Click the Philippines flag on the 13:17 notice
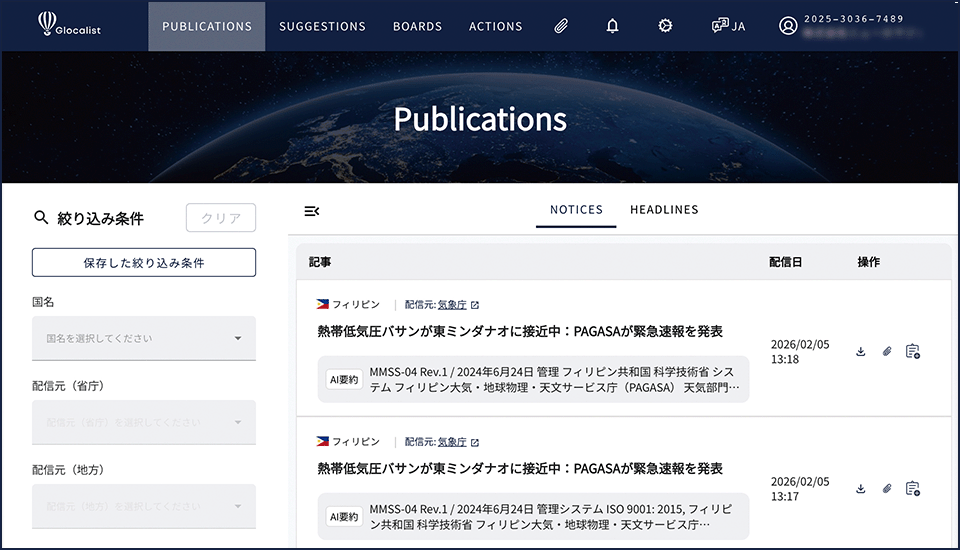Viewport: 960px width, 550px height. [x=323, y=441]
